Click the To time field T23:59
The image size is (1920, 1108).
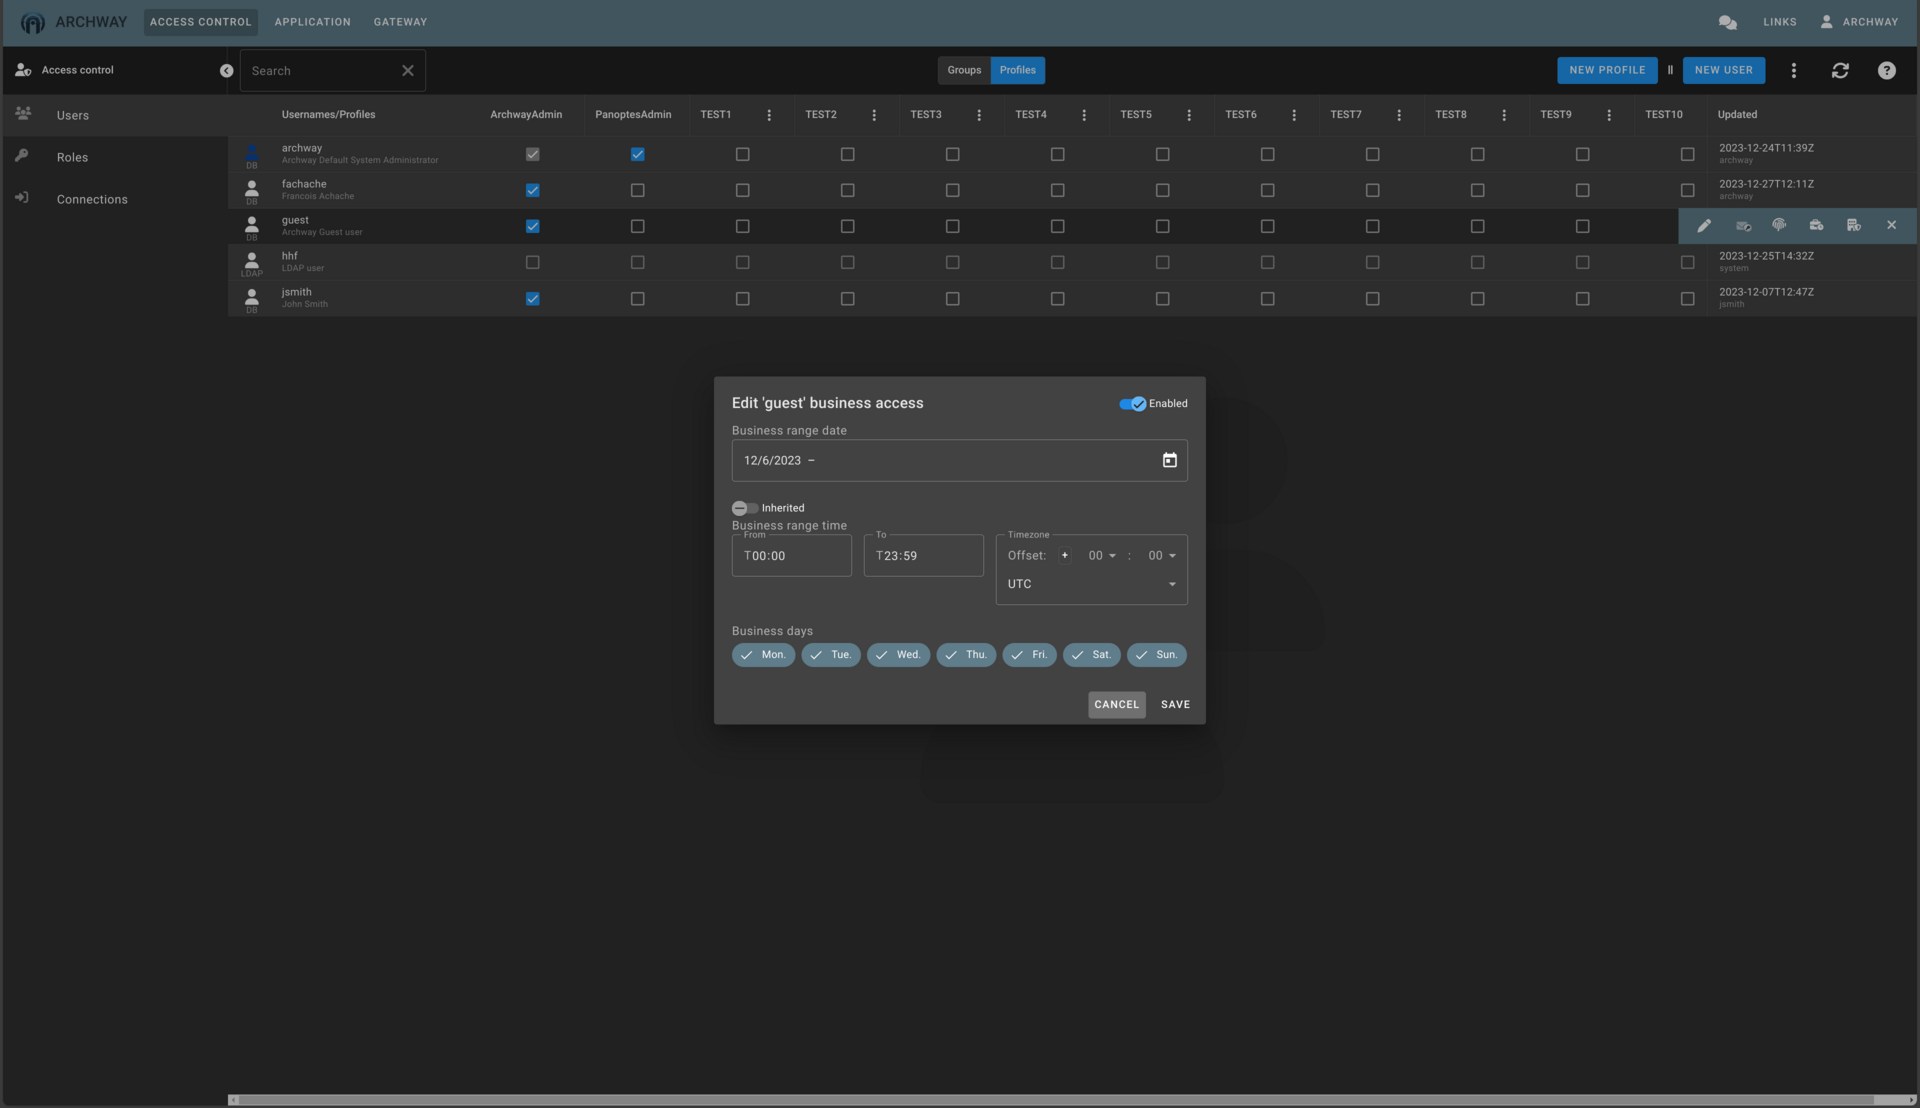pyautogui.click(x=923, y=555)
